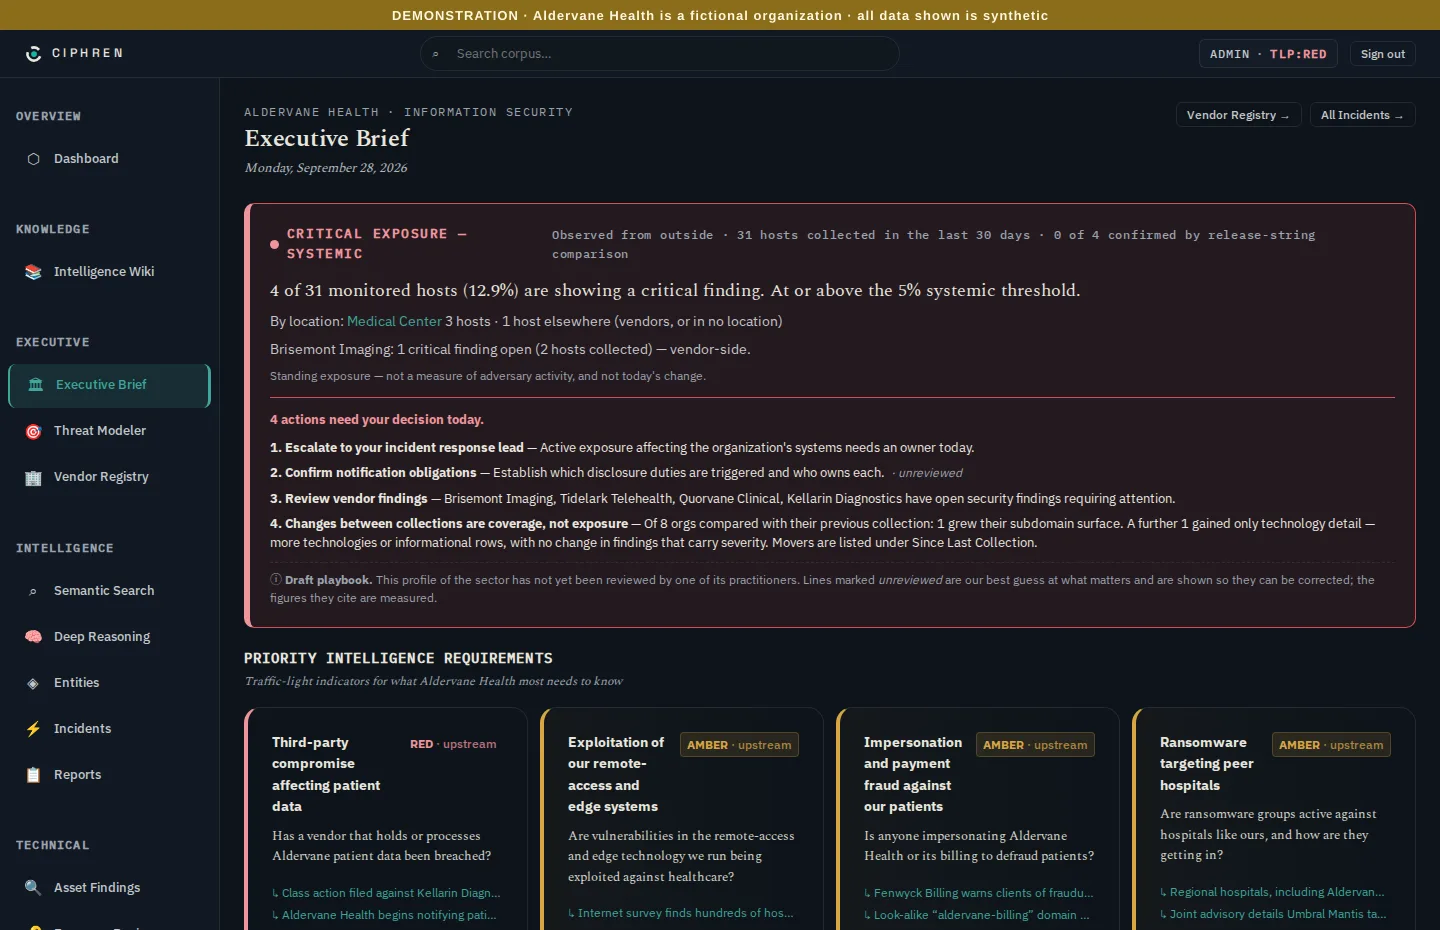Click the search icon in the search box

click(x=436, y=54)
